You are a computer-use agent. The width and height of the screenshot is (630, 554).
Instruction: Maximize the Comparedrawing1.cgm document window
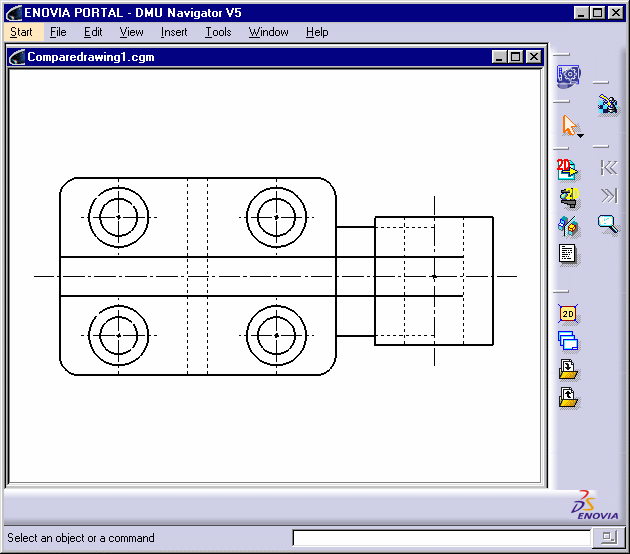click(515, 57)
